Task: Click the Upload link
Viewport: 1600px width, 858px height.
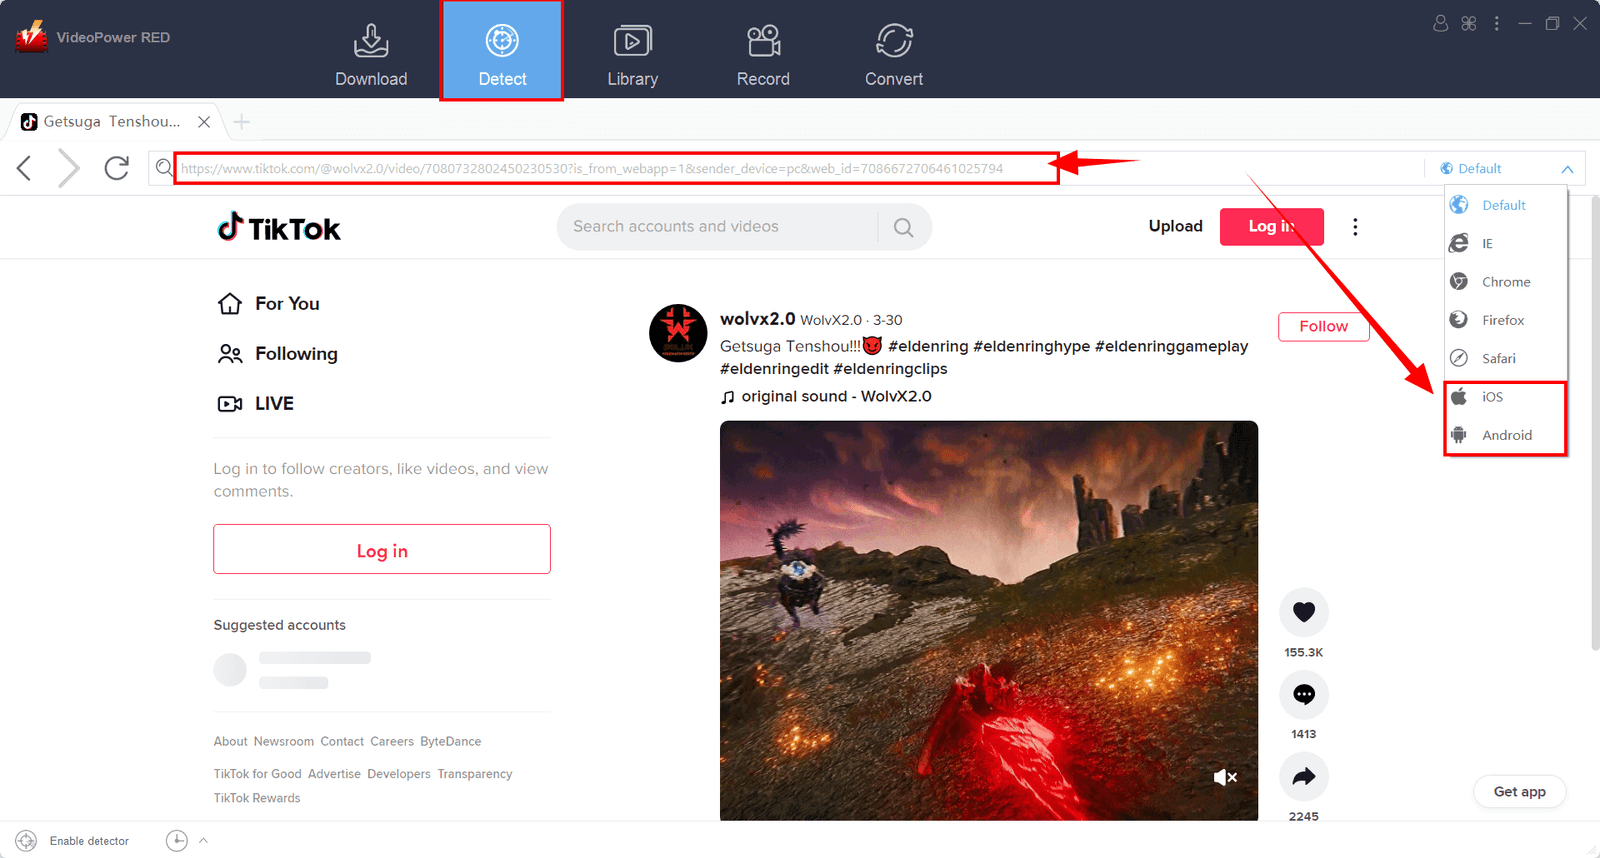Action: pos(1175,226)
